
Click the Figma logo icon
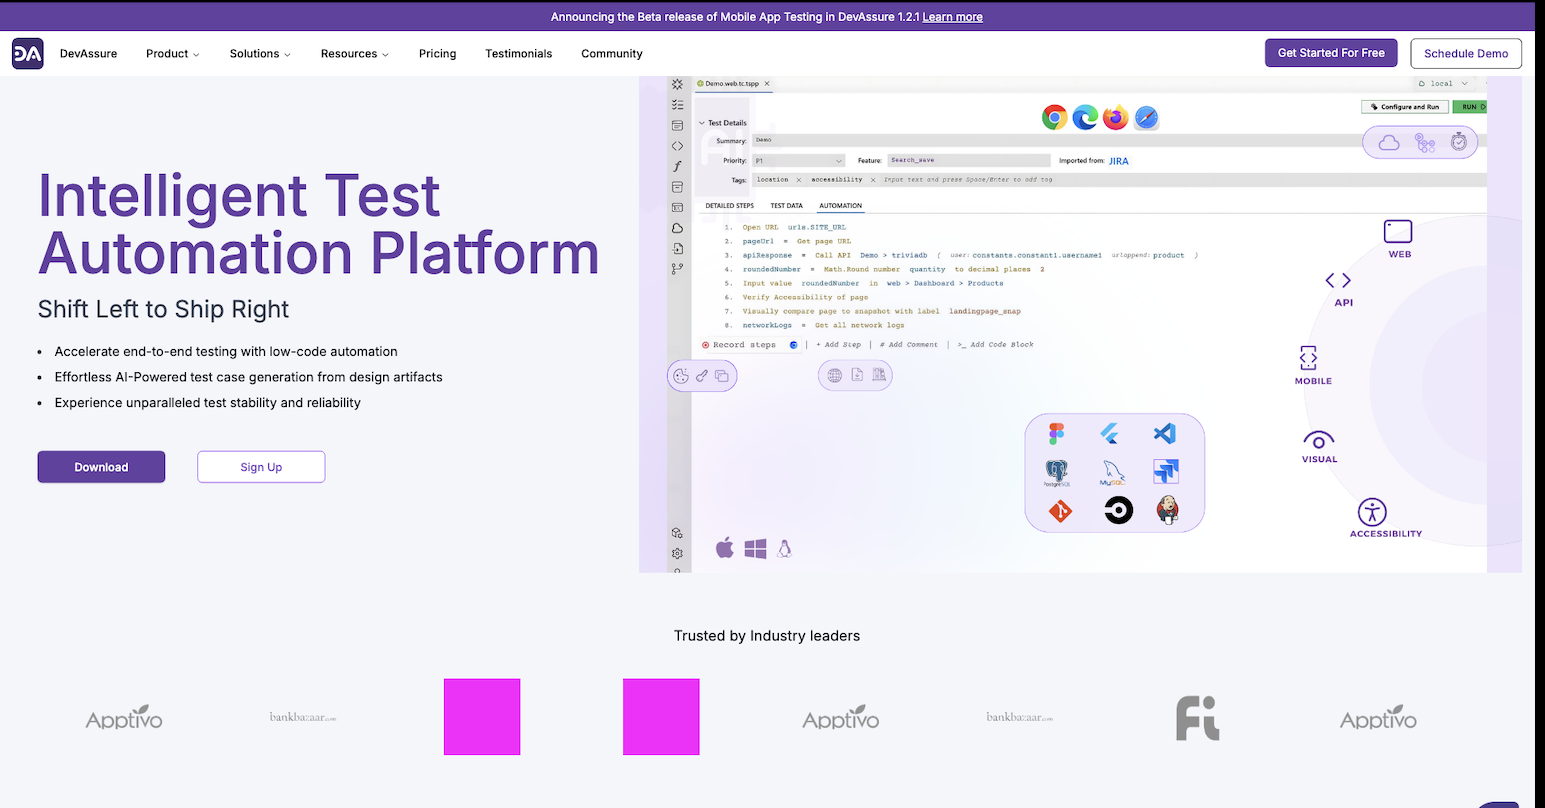click(x=1057, y=434)
